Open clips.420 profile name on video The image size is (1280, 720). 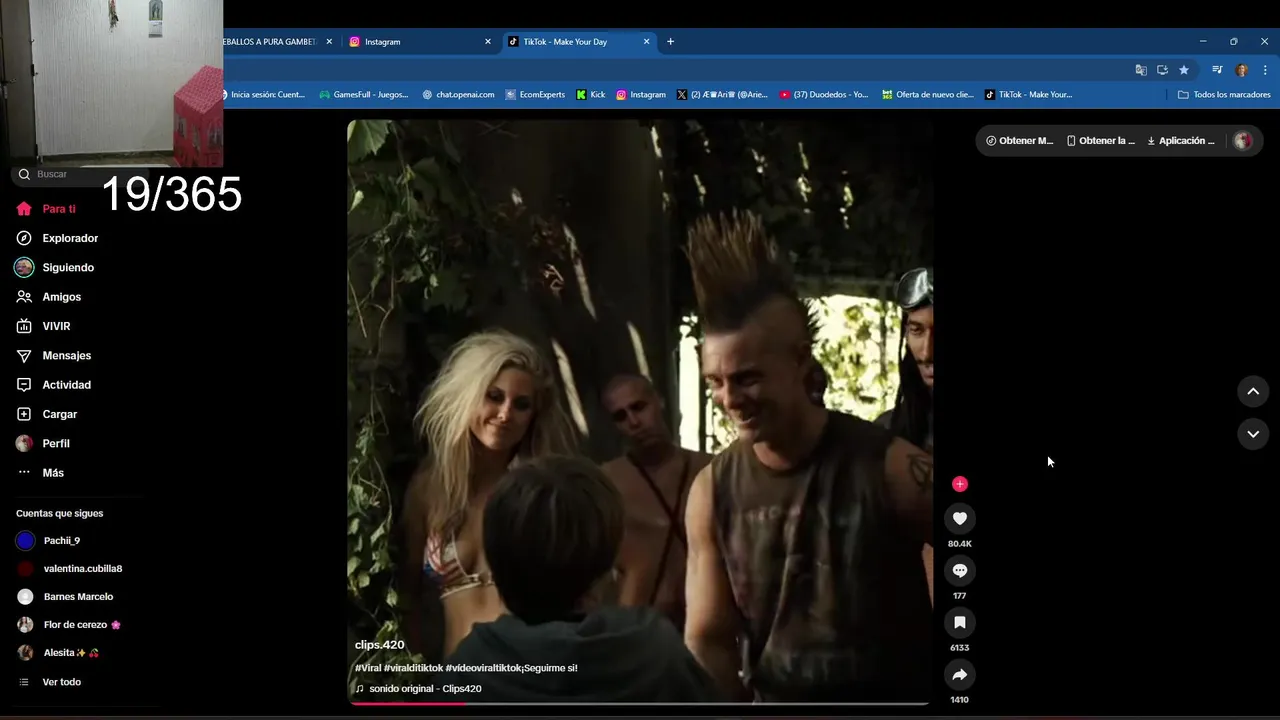[379, 645]
